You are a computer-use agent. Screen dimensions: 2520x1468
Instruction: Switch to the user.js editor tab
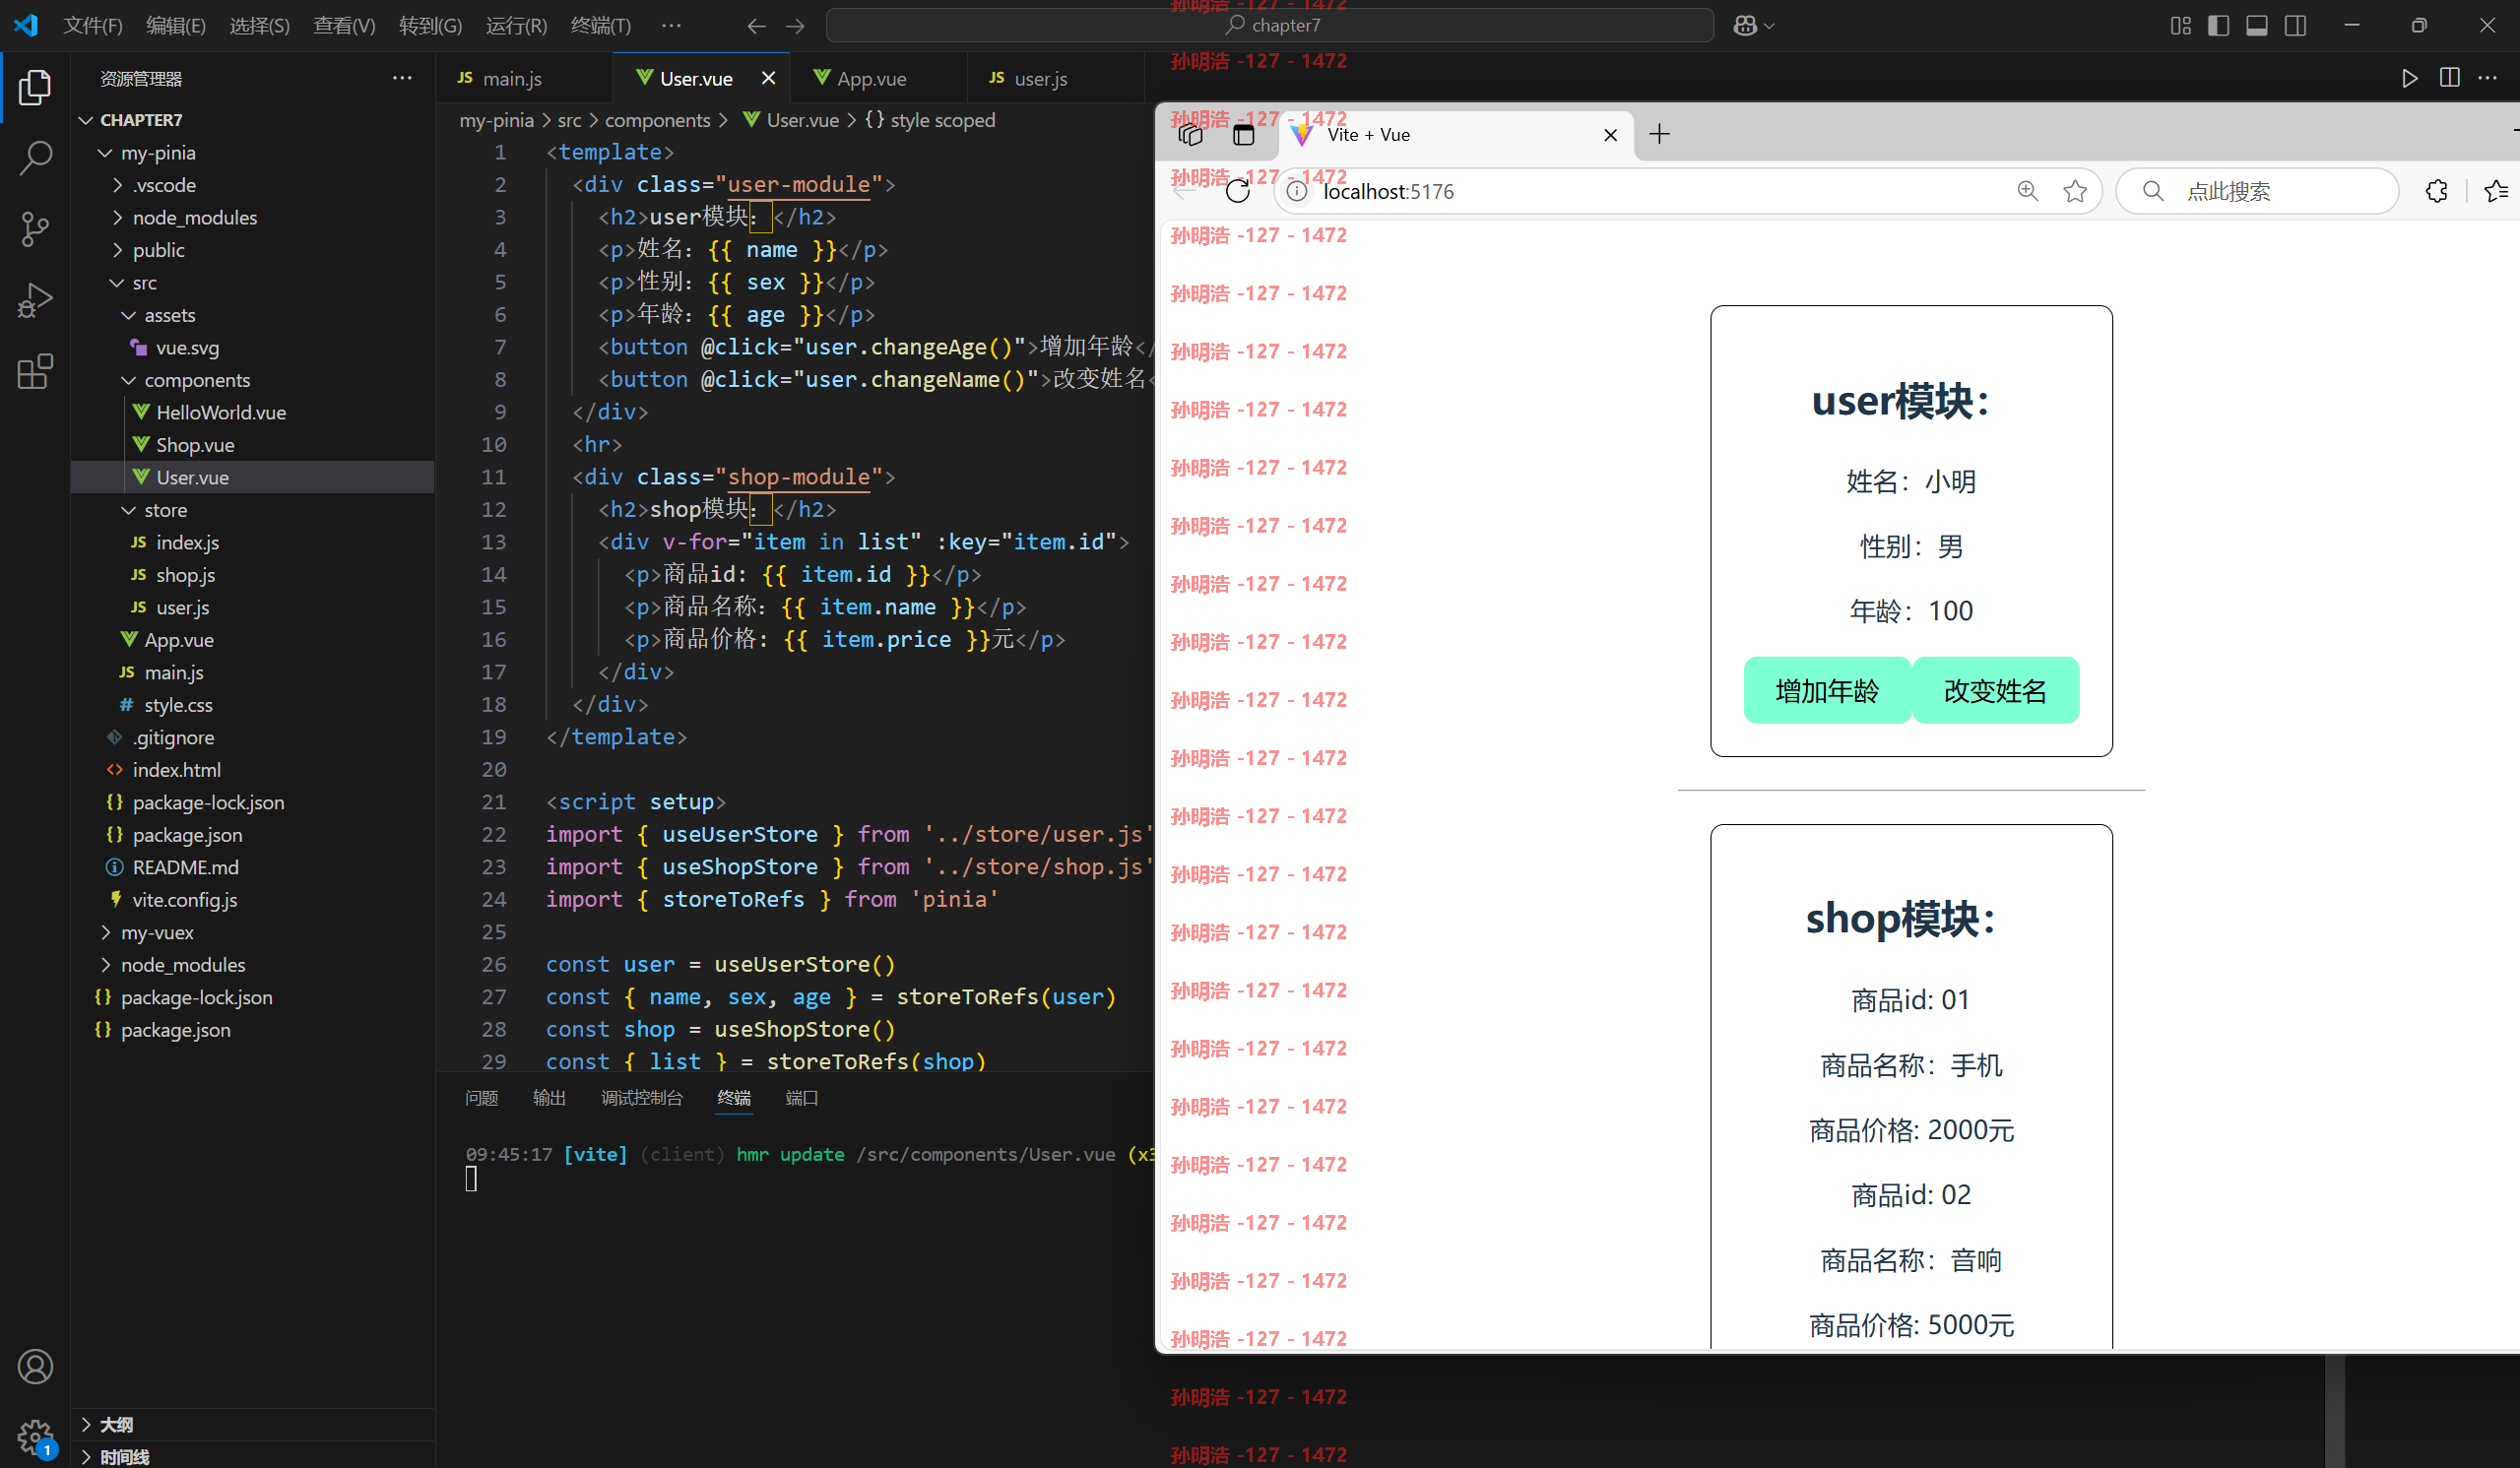[x=1055, y=78]
